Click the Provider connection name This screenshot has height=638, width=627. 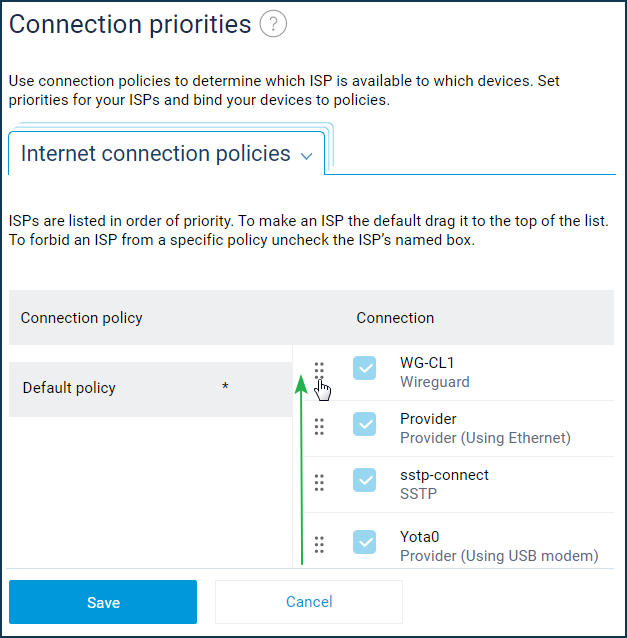tap(428, 419)
